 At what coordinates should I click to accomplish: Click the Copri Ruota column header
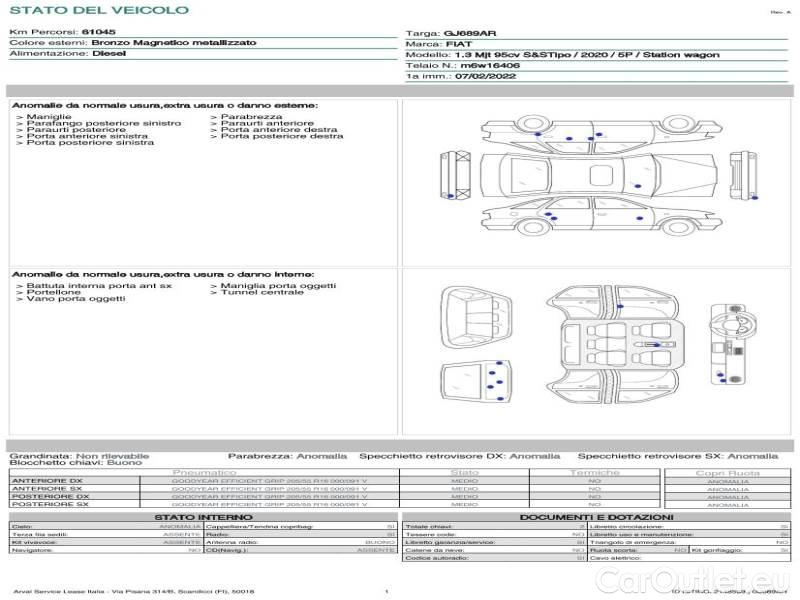pyautogui.click(x=727, y=473)
